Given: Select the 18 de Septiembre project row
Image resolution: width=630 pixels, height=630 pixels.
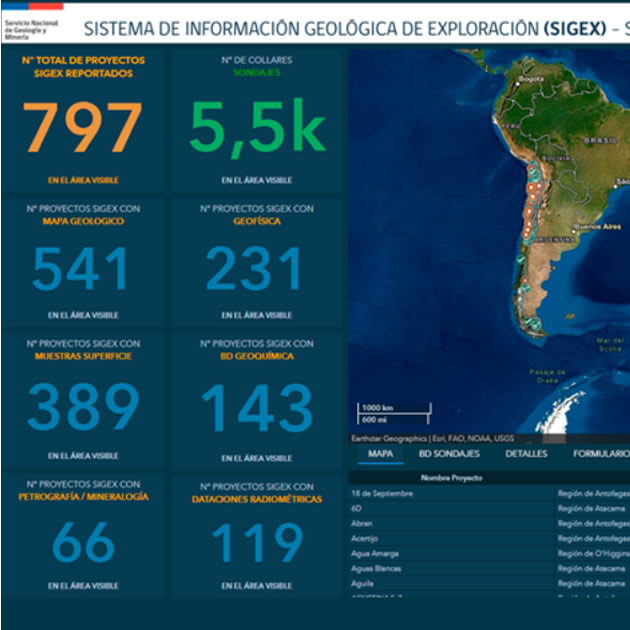Looking at the screenshot, I should [450, 493].
